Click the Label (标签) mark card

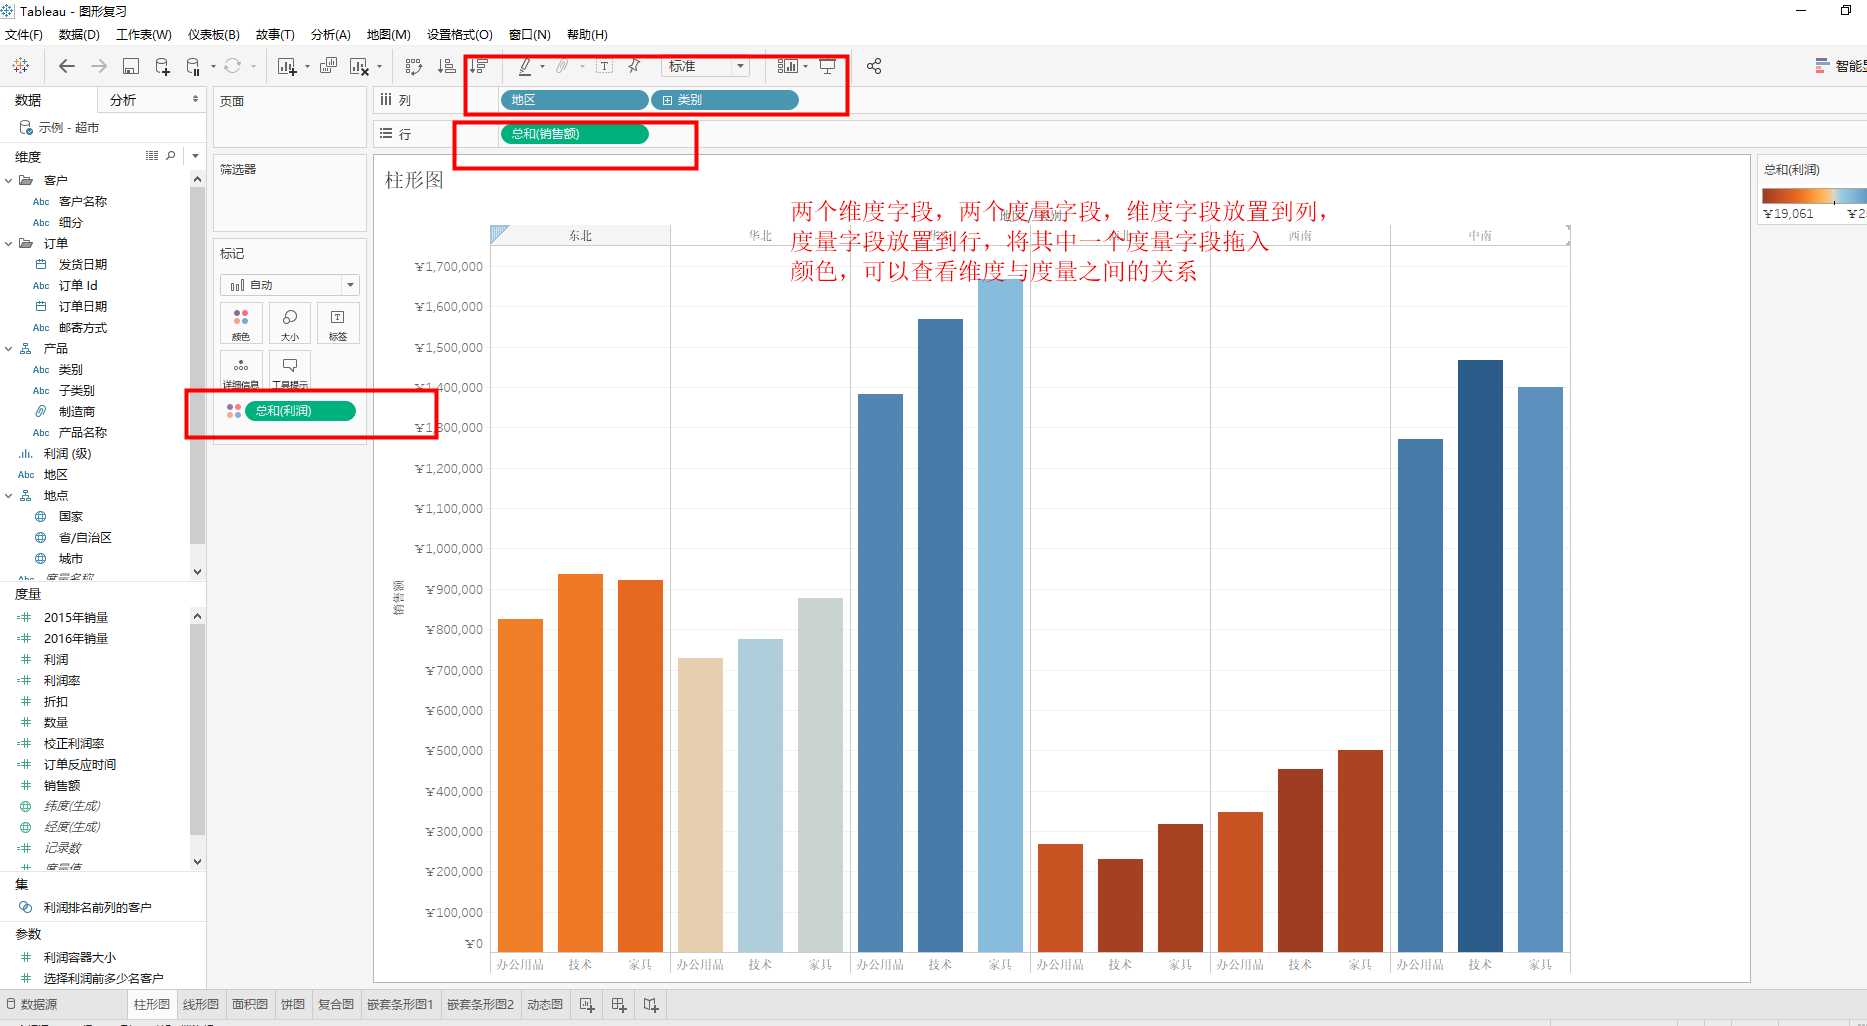[338, 324]
